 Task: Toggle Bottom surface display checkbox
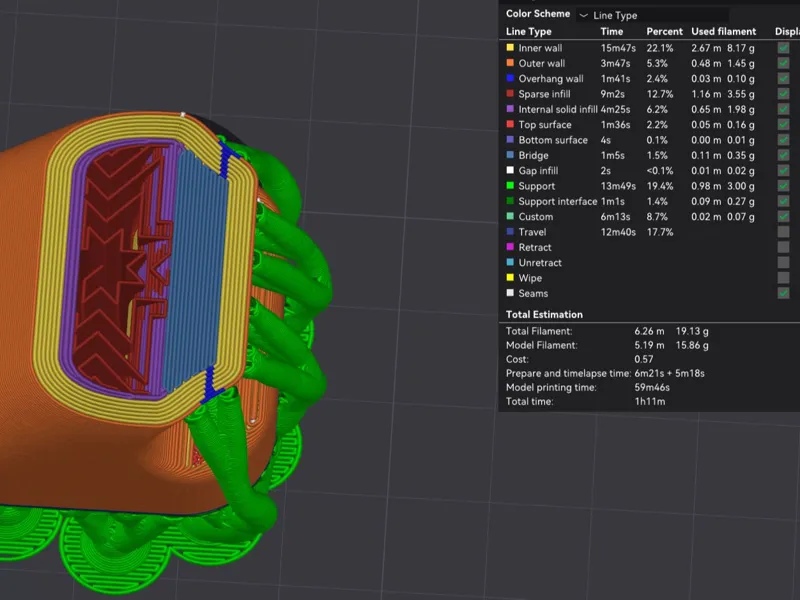(783, 140)
